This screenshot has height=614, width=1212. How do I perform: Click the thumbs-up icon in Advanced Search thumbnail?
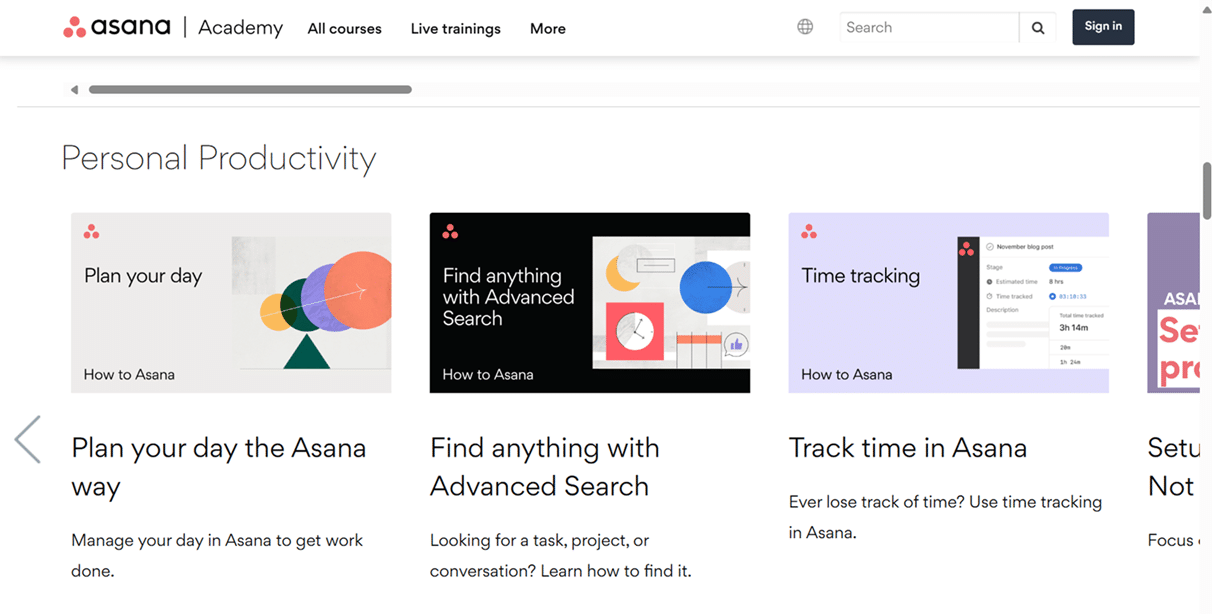click(737, 344)
